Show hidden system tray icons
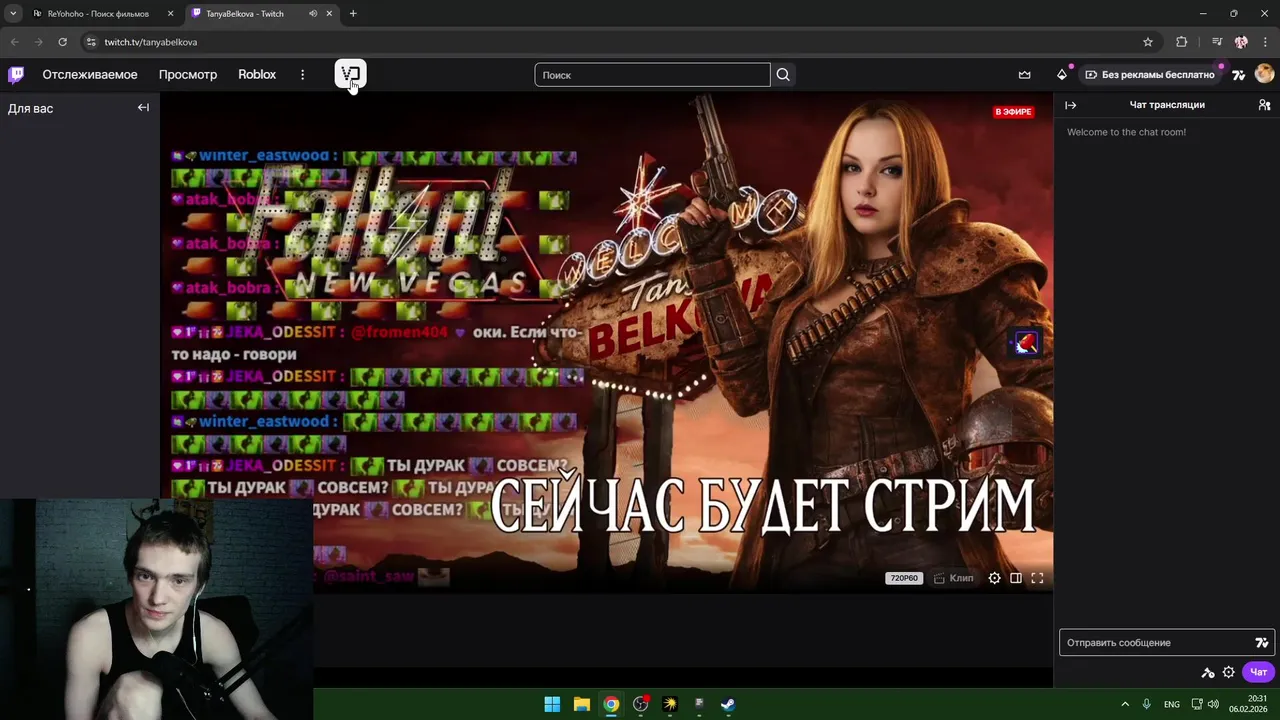1280x720 pixels. coord(1125,704)
